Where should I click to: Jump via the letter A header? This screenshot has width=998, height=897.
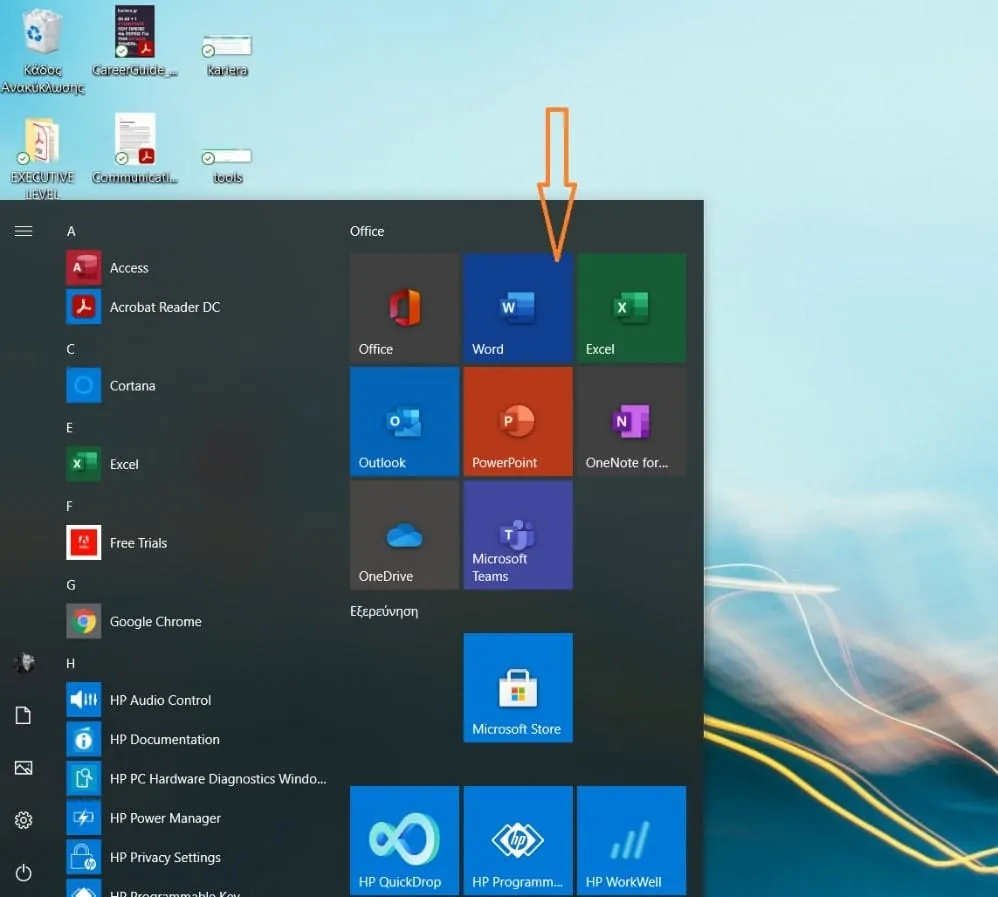coord(71,231)
